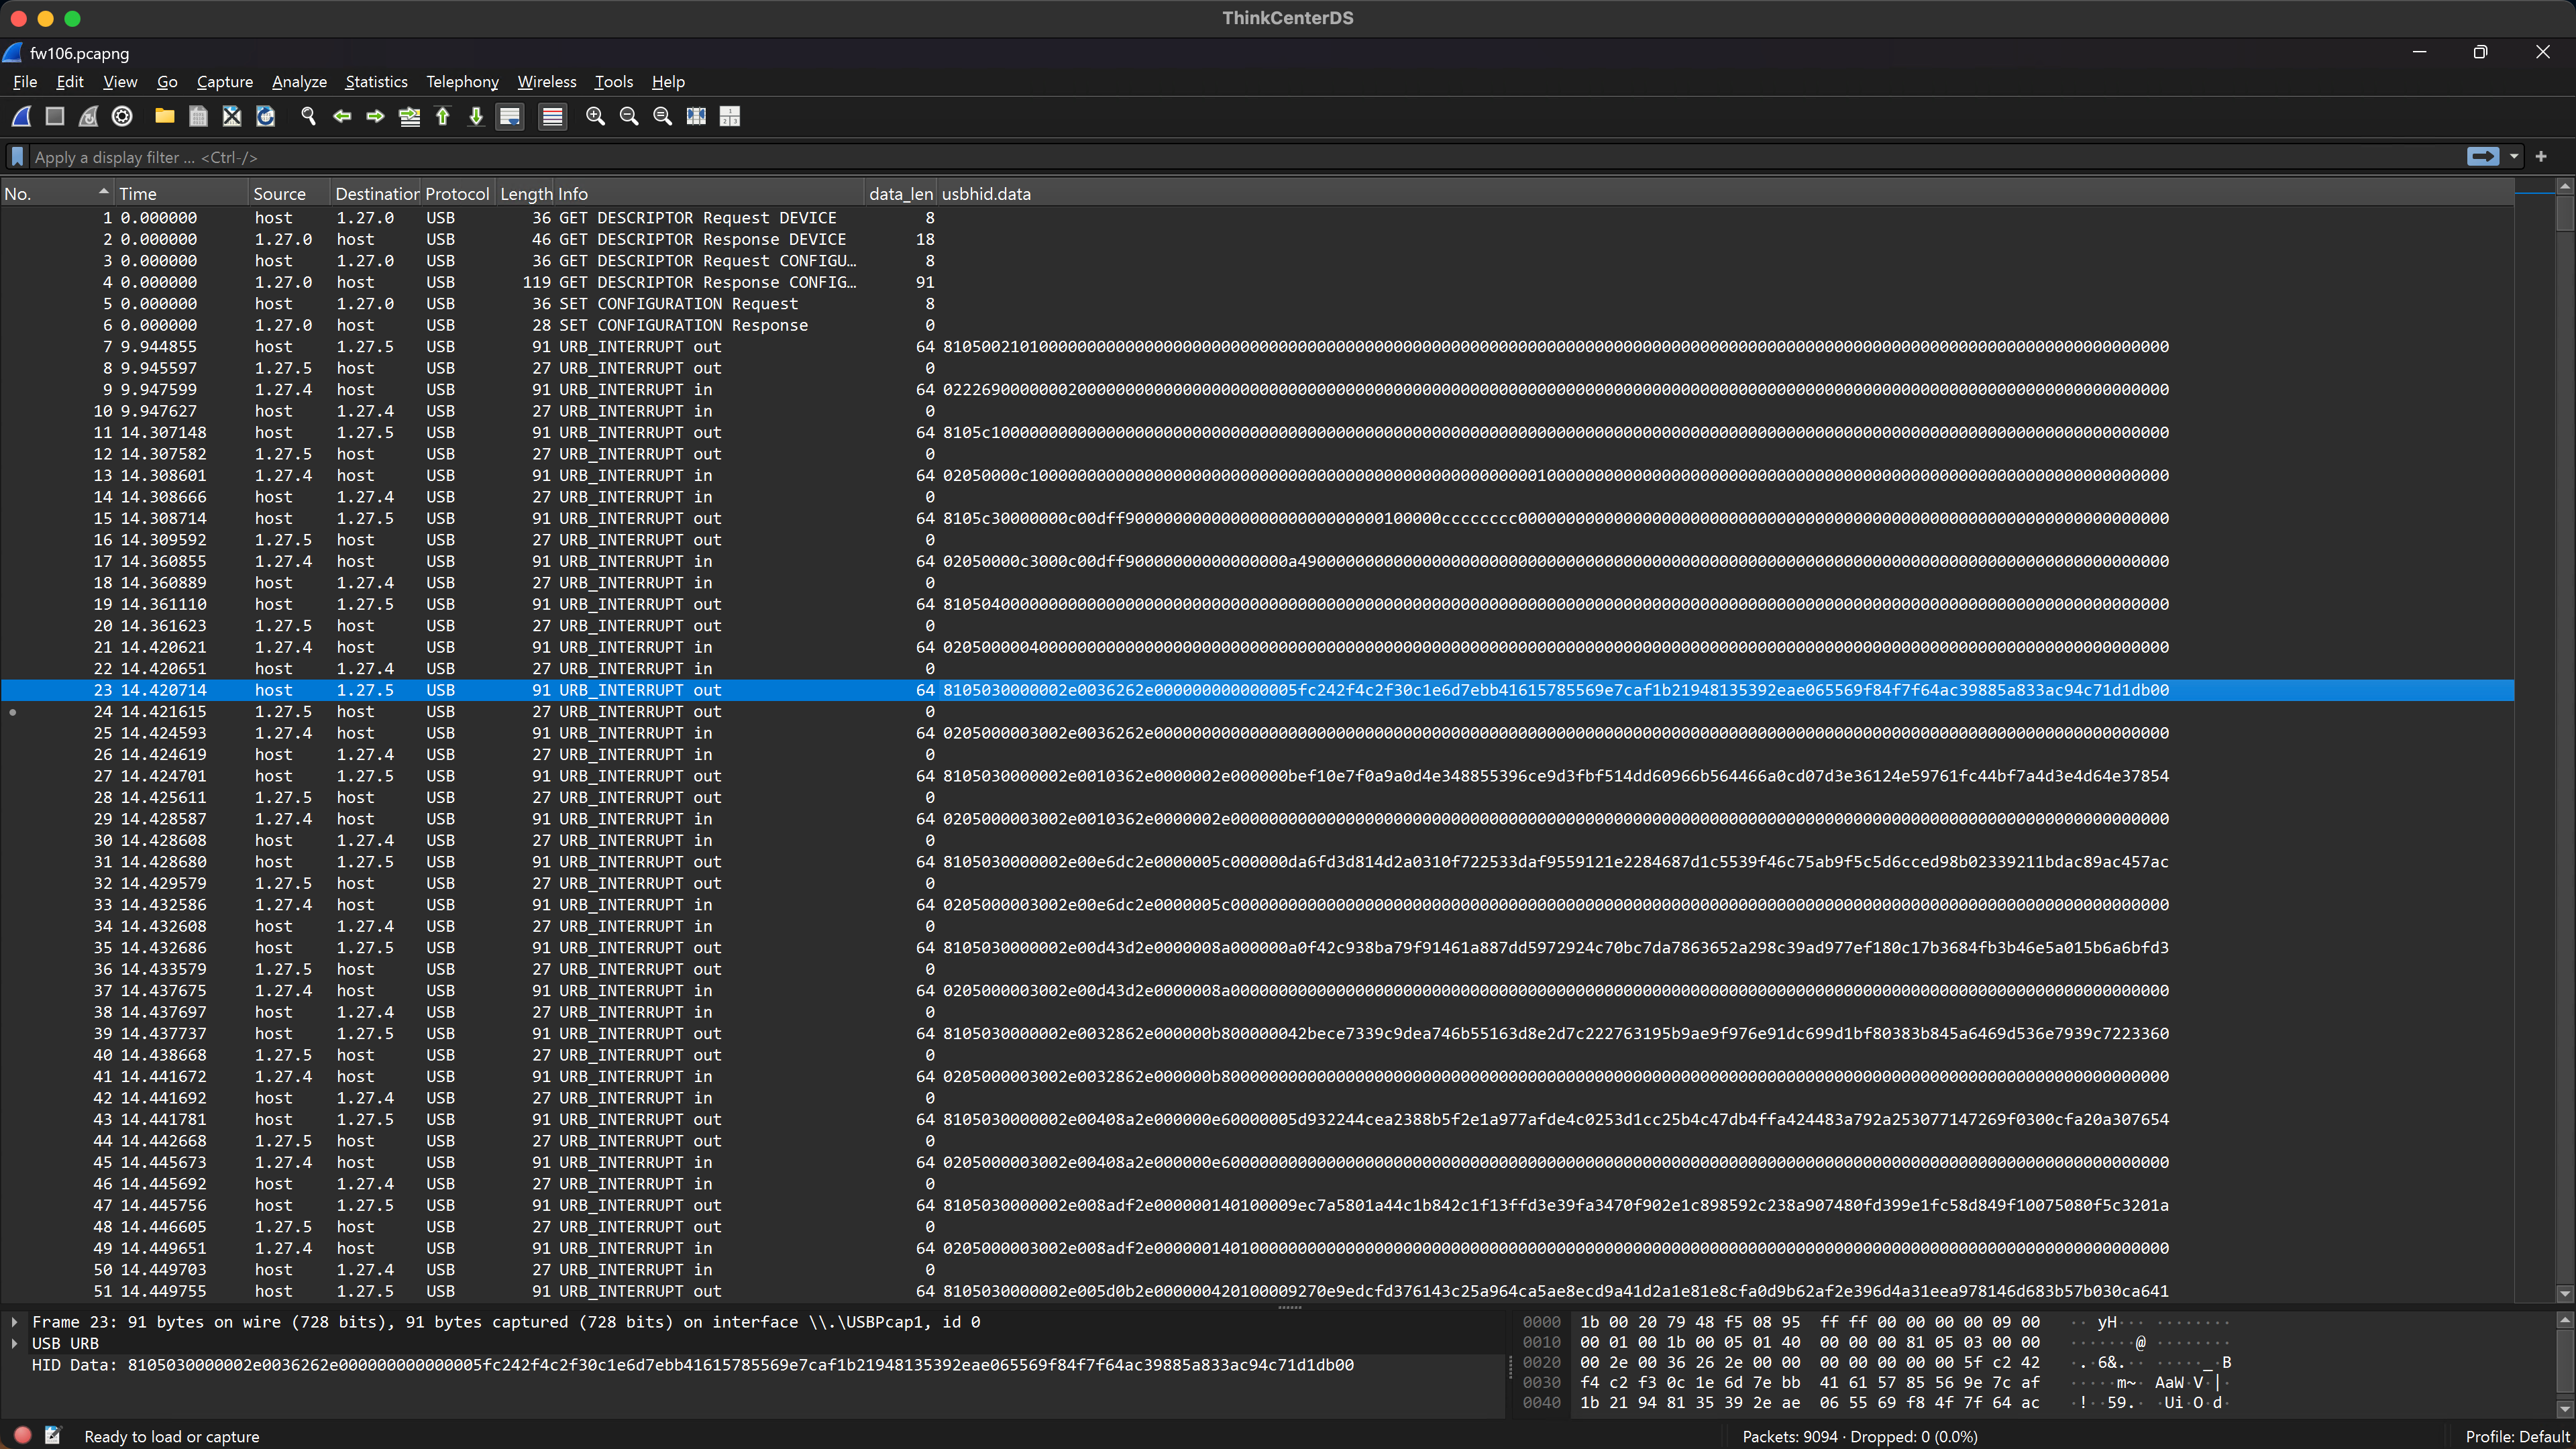Screen dimensions: 2576x1449
Task: Find a packet magnifier icon
Action: (308, 117)
